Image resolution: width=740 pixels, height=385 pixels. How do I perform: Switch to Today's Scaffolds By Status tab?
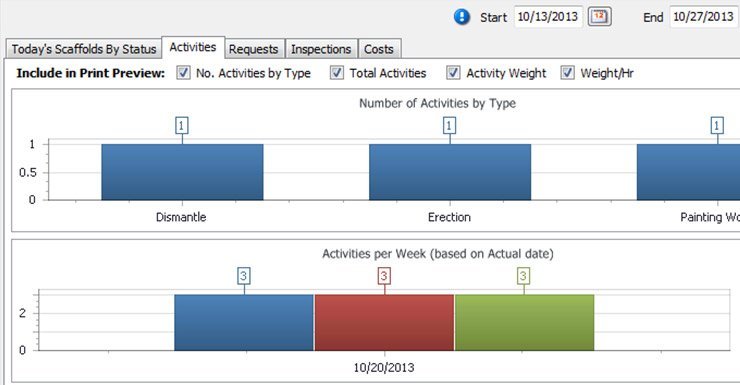point(84,49)
